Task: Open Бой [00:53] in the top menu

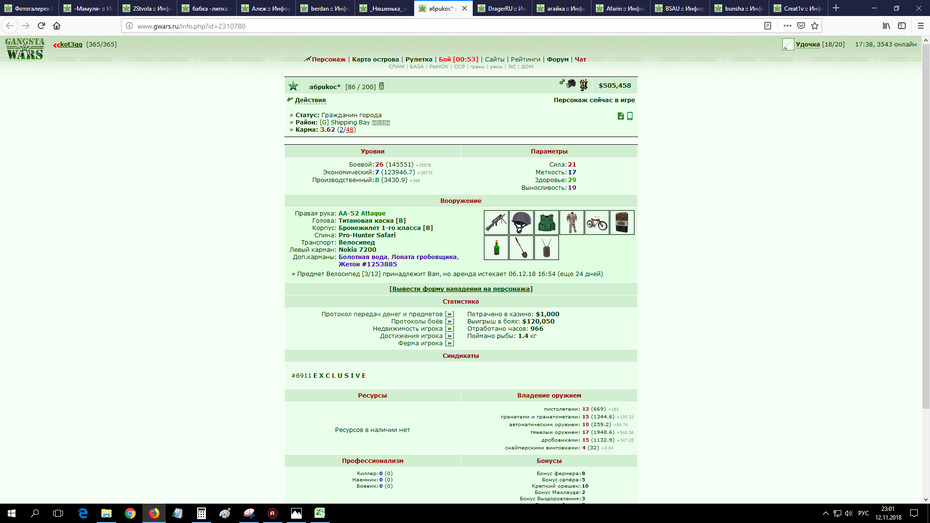Action: coord(458,59)
